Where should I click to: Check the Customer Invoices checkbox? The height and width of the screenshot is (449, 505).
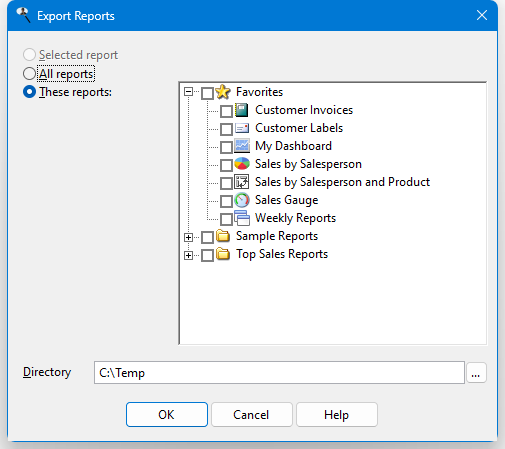tap(226, 111)
